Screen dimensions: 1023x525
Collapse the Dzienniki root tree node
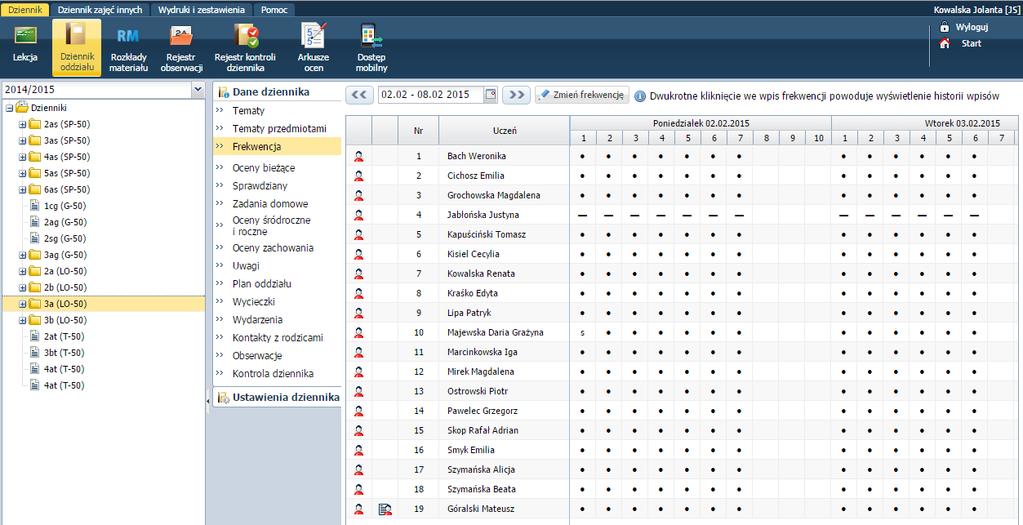(9, 108)
